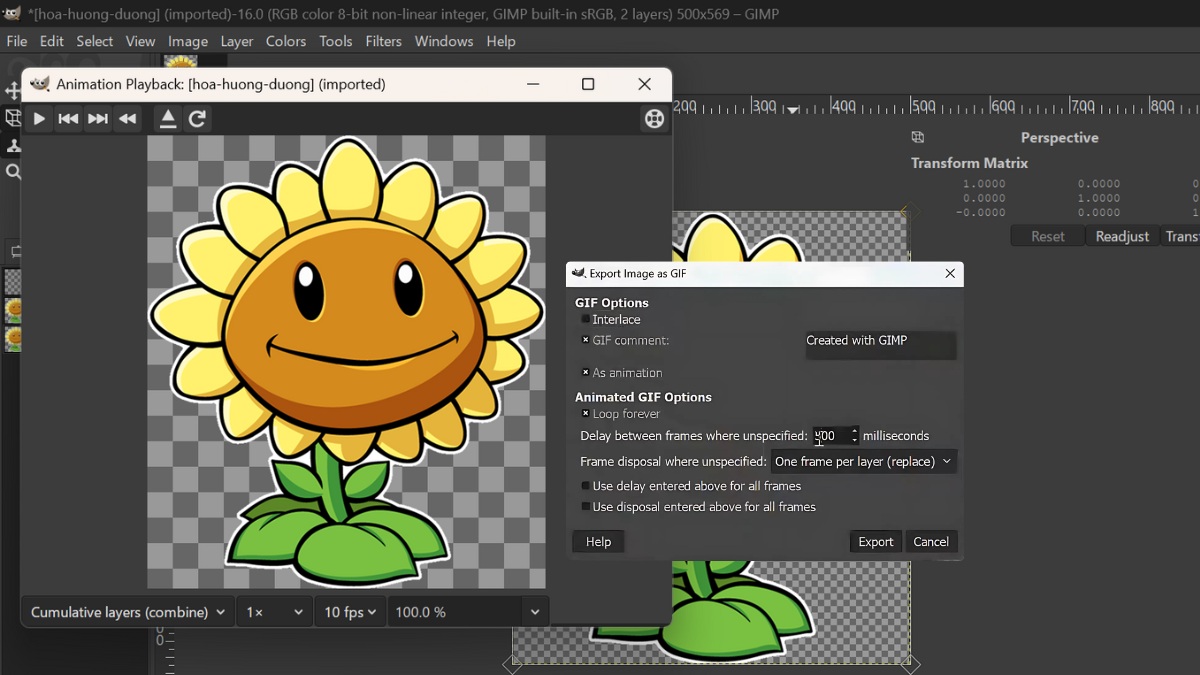Screen dimensions: 1200x675
Task: Open the Cumulative layers (combine) dropdown
Action: click(x=128, y=612)
